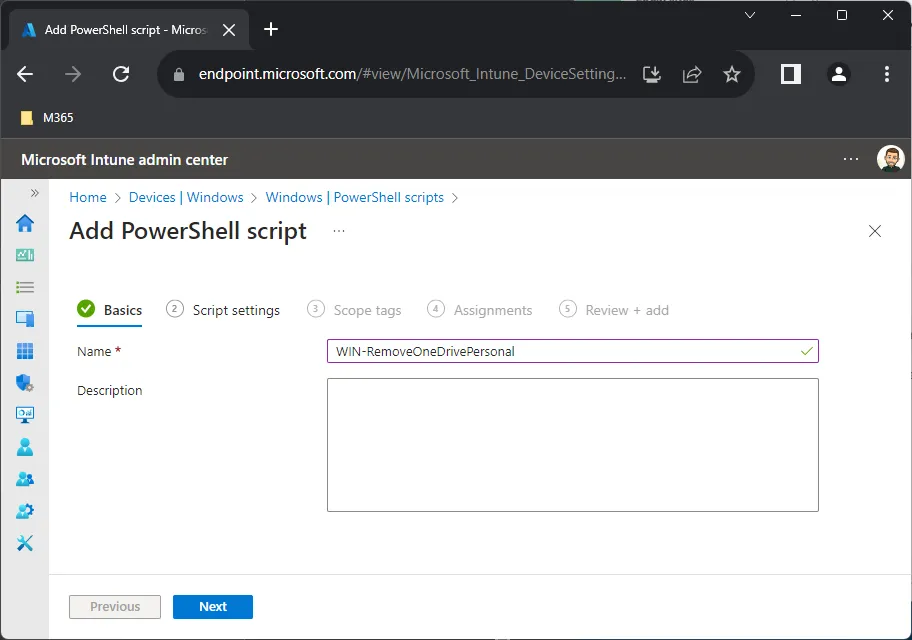This screenshot has height=640, width=912.
Task: Click Microsoft Intune admin center title
Action: tap(124, 159)
